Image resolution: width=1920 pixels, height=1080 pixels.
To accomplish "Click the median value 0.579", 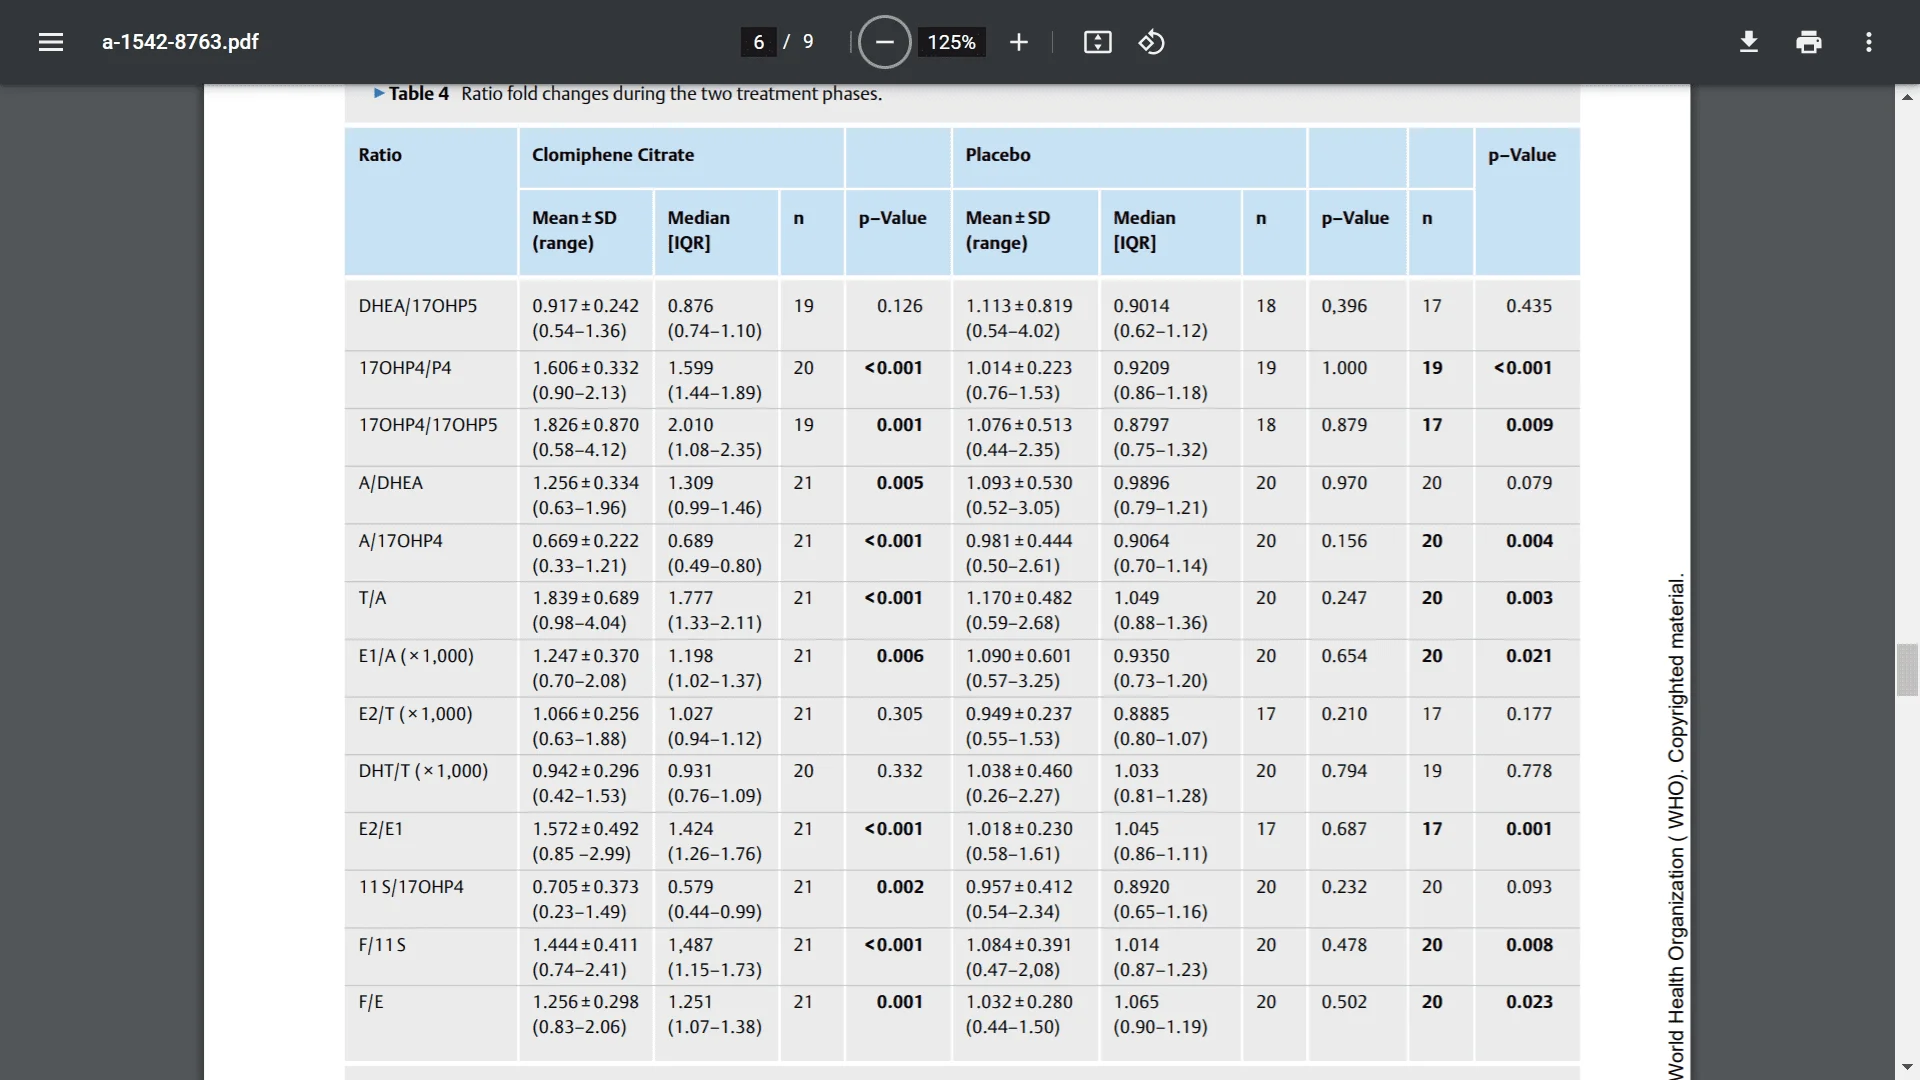I will 691,887.
